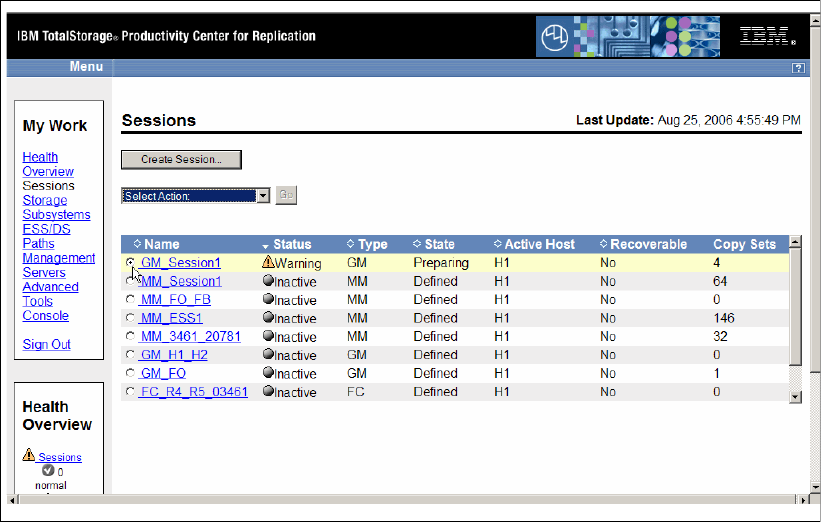Click the Inactive status icon for FC_R4_R5_03461

click(x=268, y=391)
